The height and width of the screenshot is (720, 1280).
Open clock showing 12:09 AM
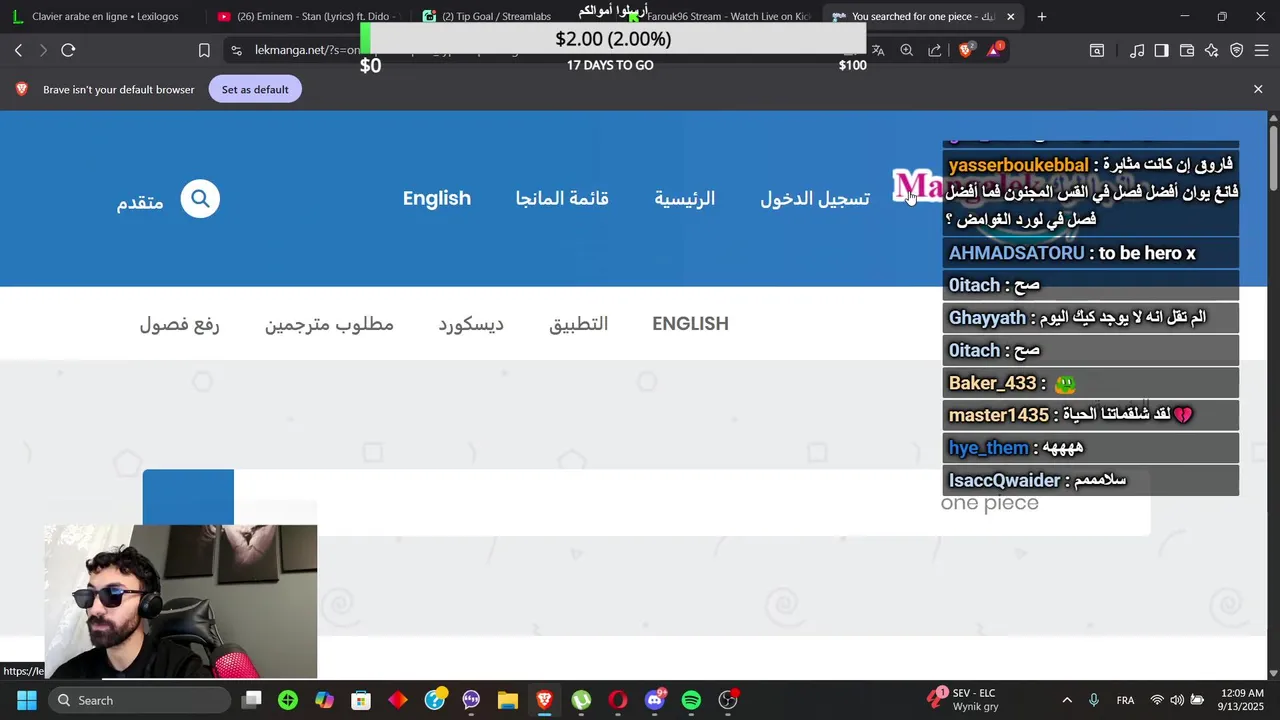[x=1240, y=700]
